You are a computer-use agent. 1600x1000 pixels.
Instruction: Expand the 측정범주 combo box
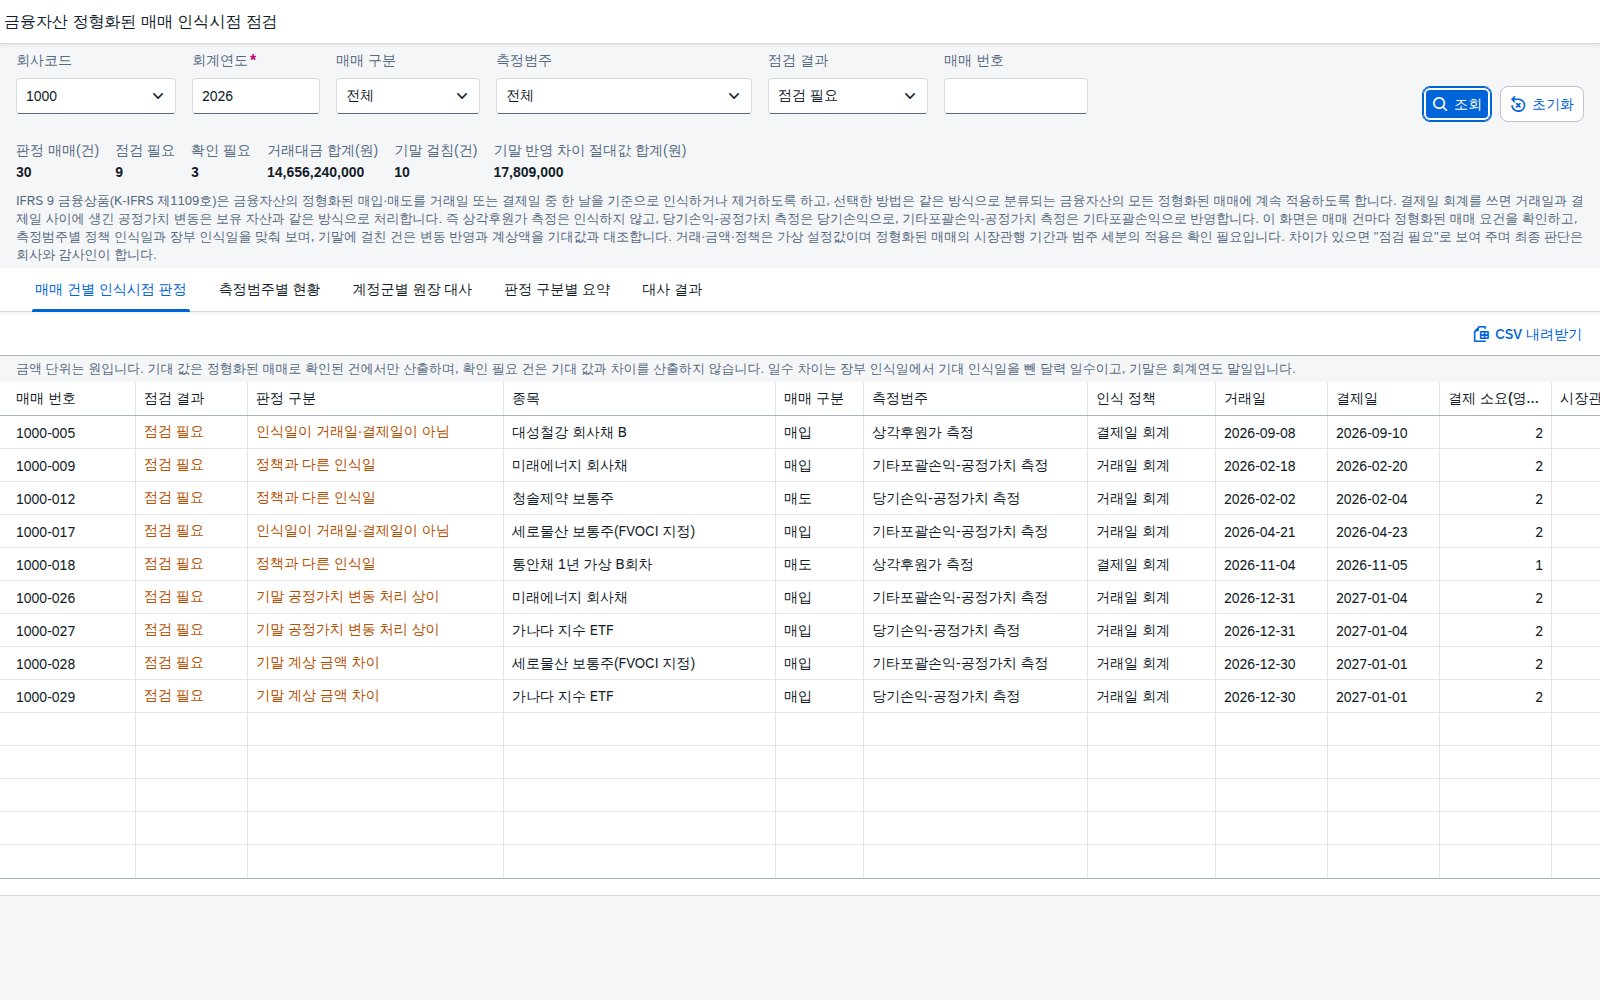[x=624, y=96]
